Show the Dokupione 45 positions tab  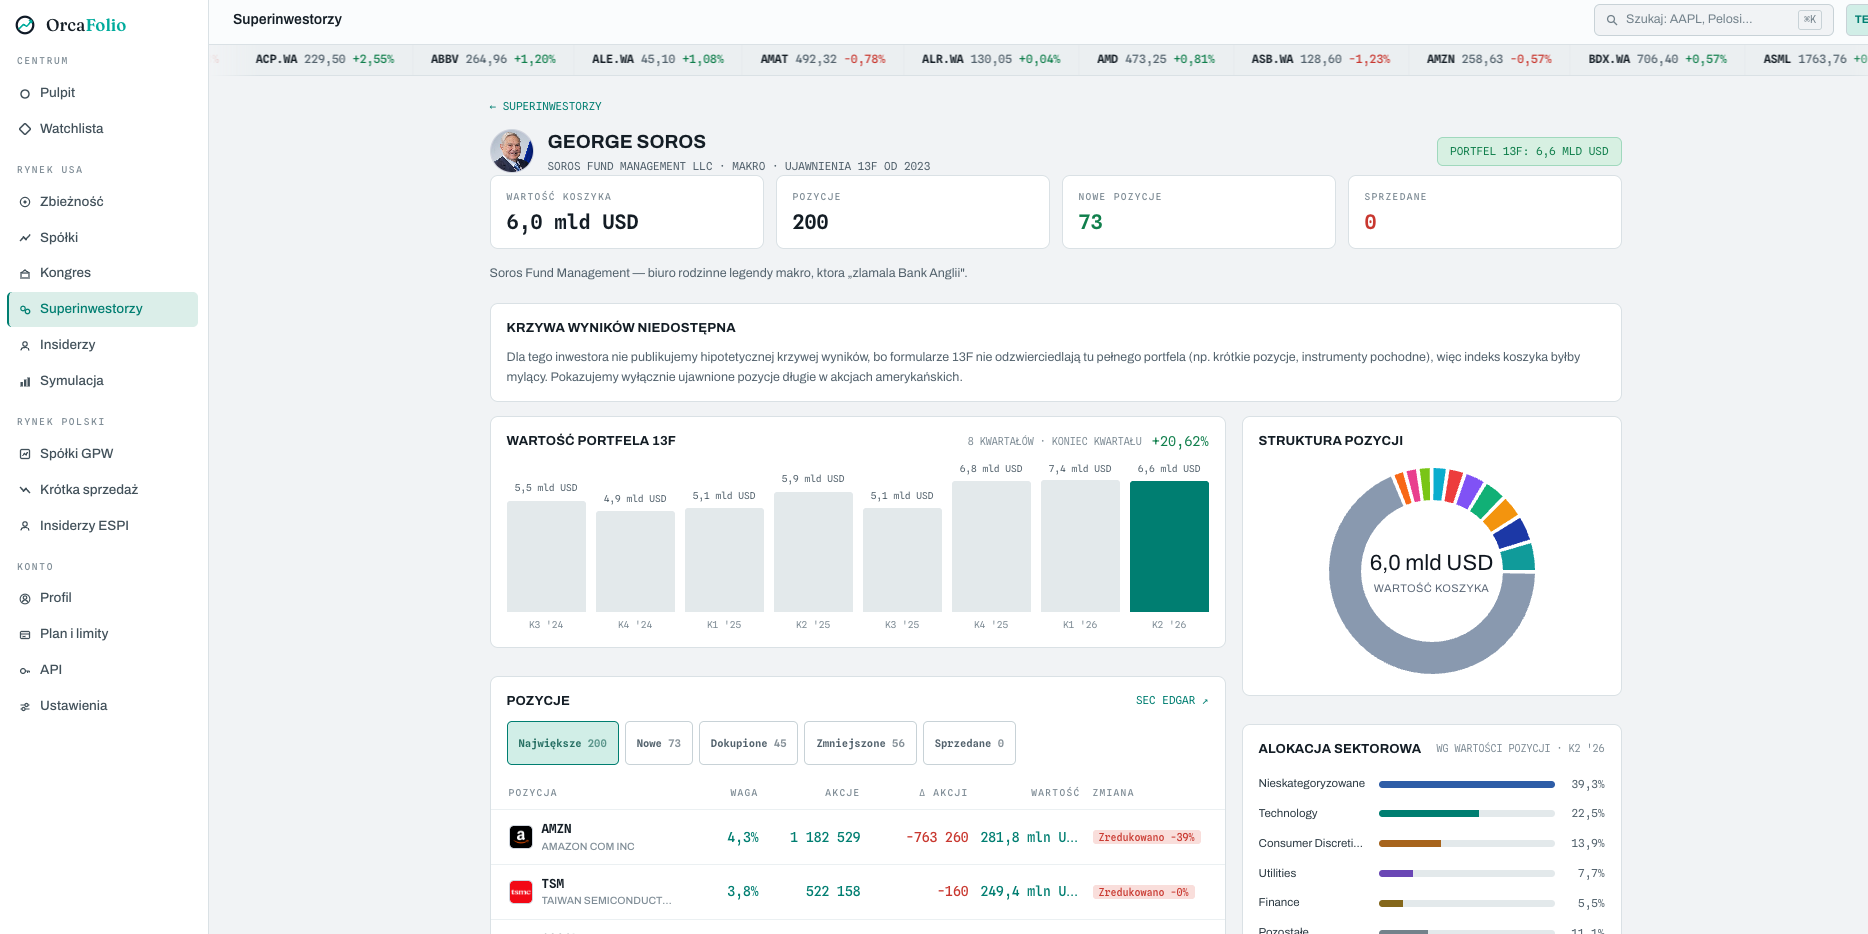(749, 743)
